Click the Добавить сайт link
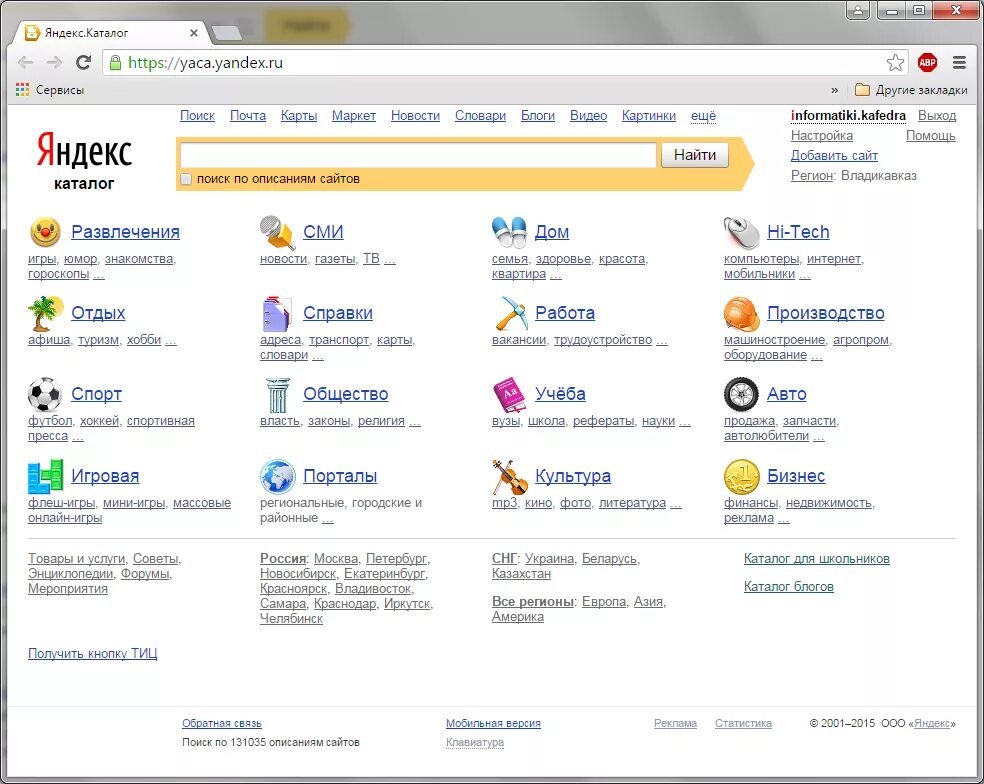The width and height of the screenshot is (984, 784). (x=834, y=156)
